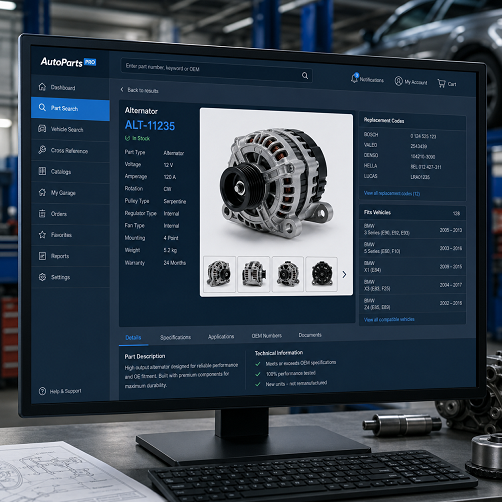Select BMW 5 Series vehicle row
The width and height of the screenshot is (502, 502).
click(x=412, y=248)
